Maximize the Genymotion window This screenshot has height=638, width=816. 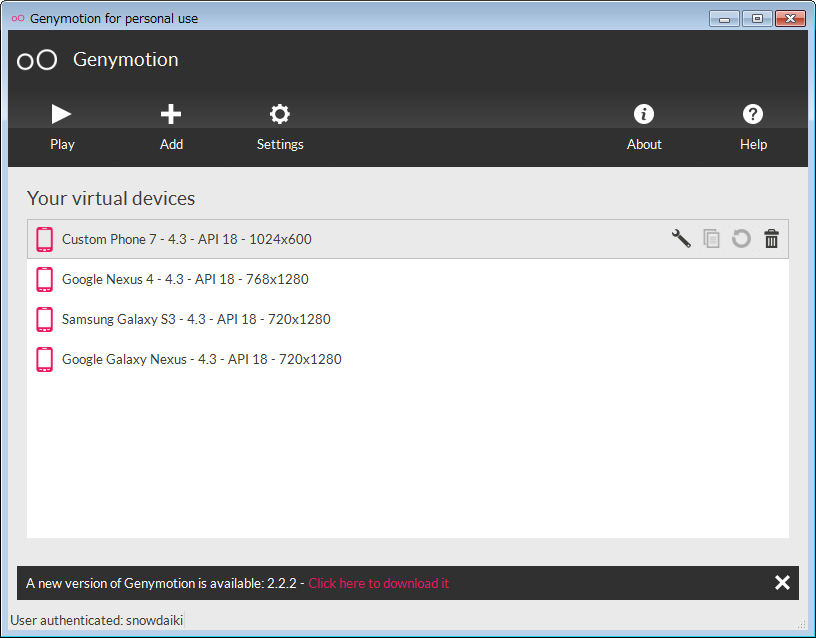click(757, 19)
